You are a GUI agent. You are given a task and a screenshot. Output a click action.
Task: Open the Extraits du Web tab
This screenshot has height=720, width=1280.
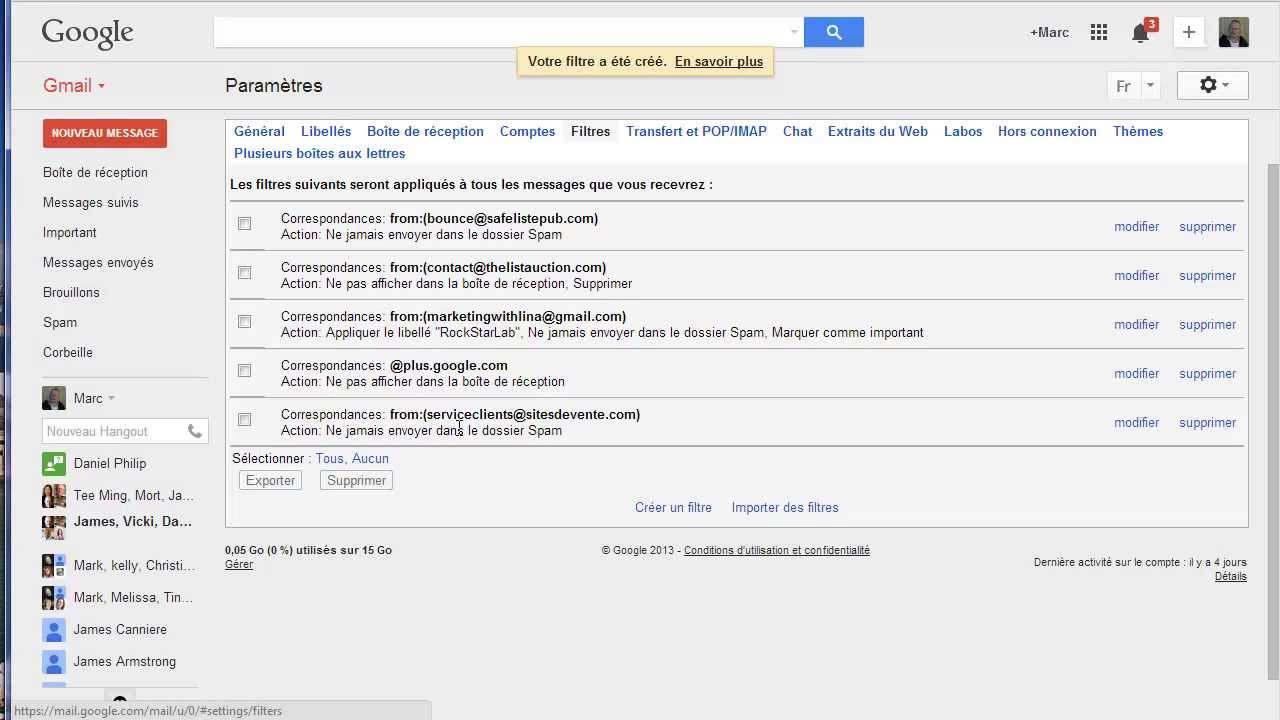pyautogui.click(x=877, y=131)
